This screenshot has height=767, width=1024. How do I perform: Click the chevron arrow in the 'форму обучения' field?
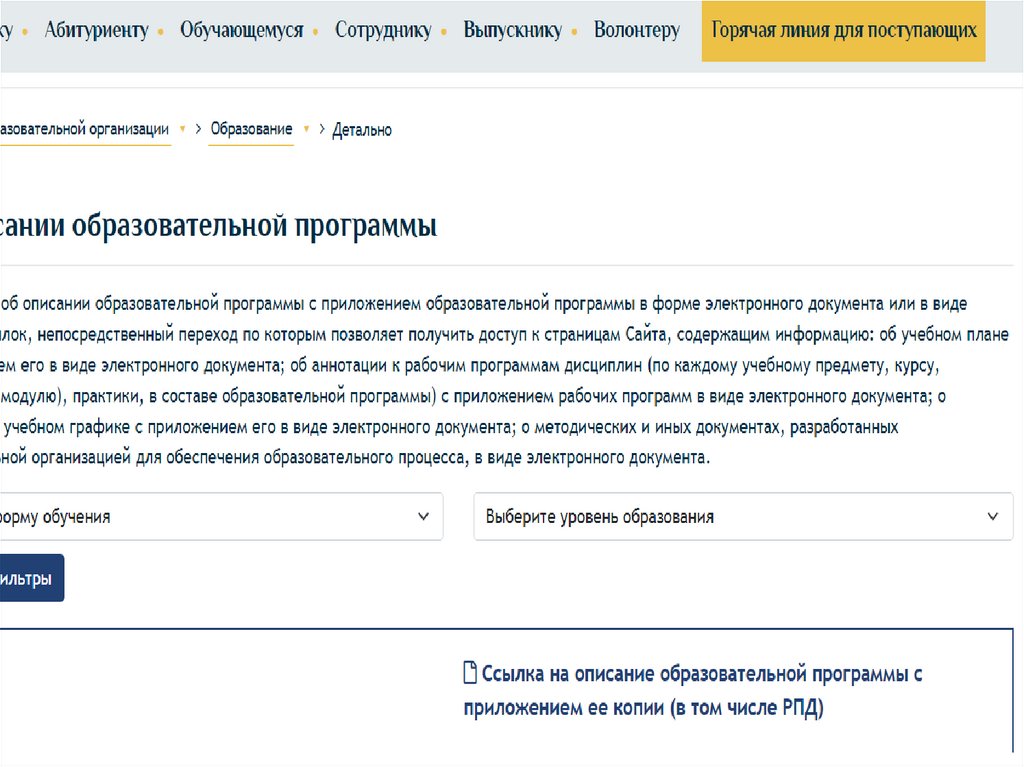point(422,517)
